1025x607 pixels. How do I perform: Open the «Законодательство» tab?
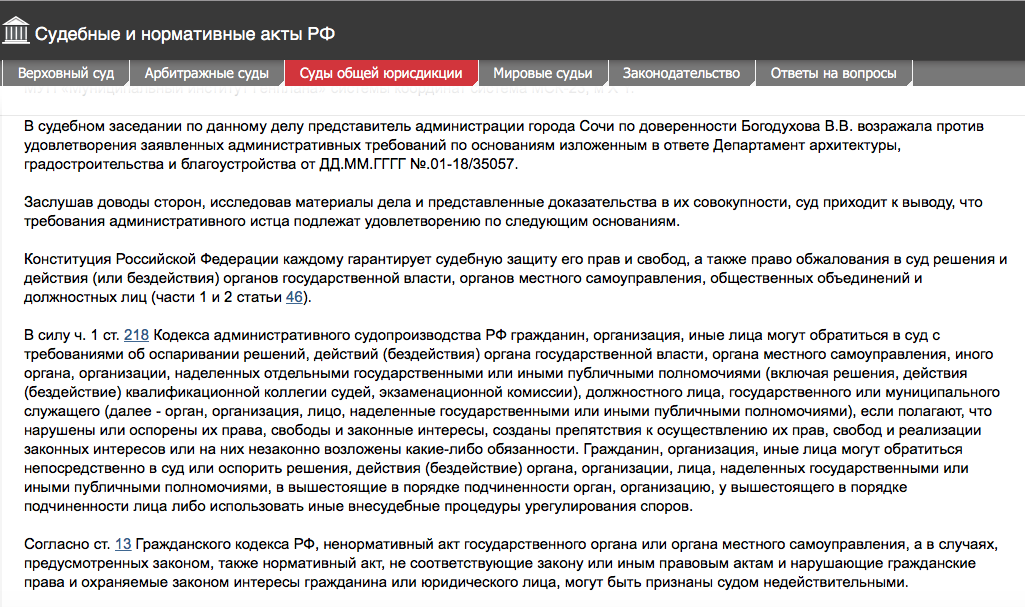(681, 73)
